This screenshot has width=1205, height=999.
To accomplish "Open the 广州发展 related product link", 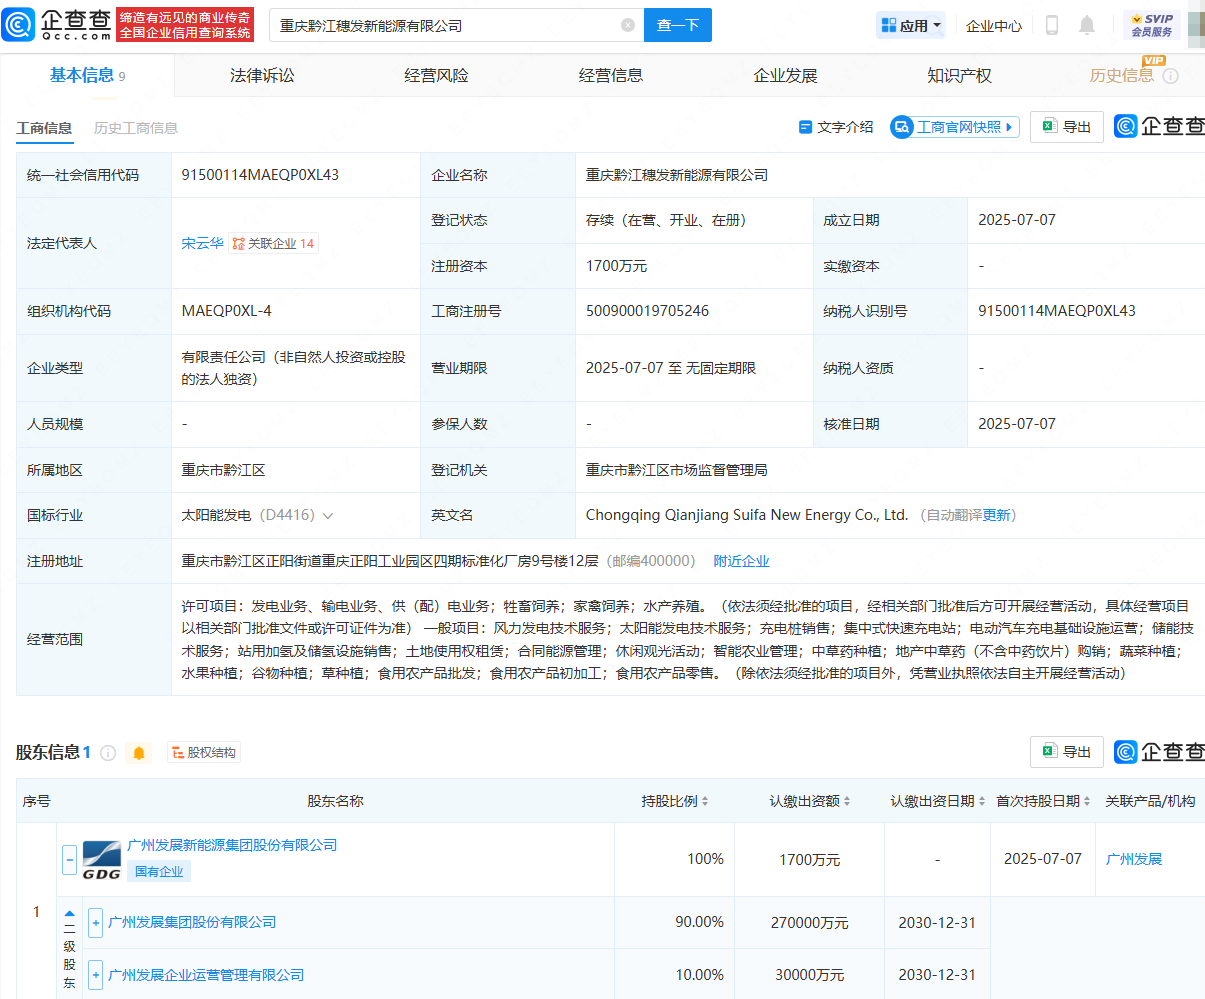I will click(x=1134, y=859).
